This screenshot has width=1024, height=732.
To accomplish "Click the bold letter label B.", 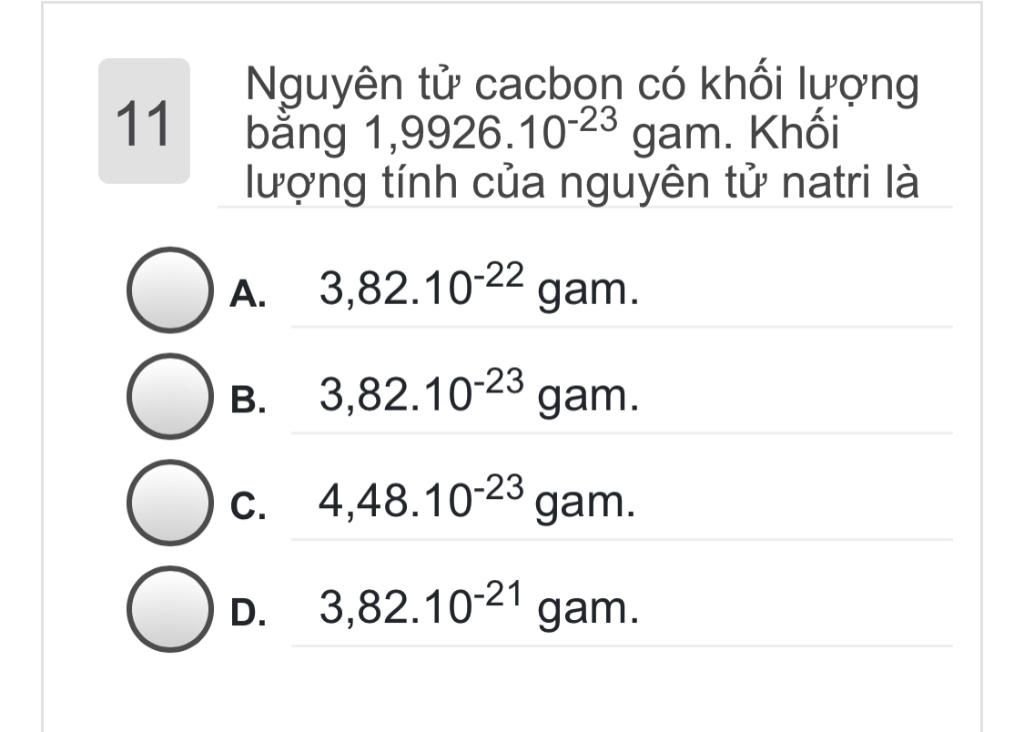I will (248, 400).
